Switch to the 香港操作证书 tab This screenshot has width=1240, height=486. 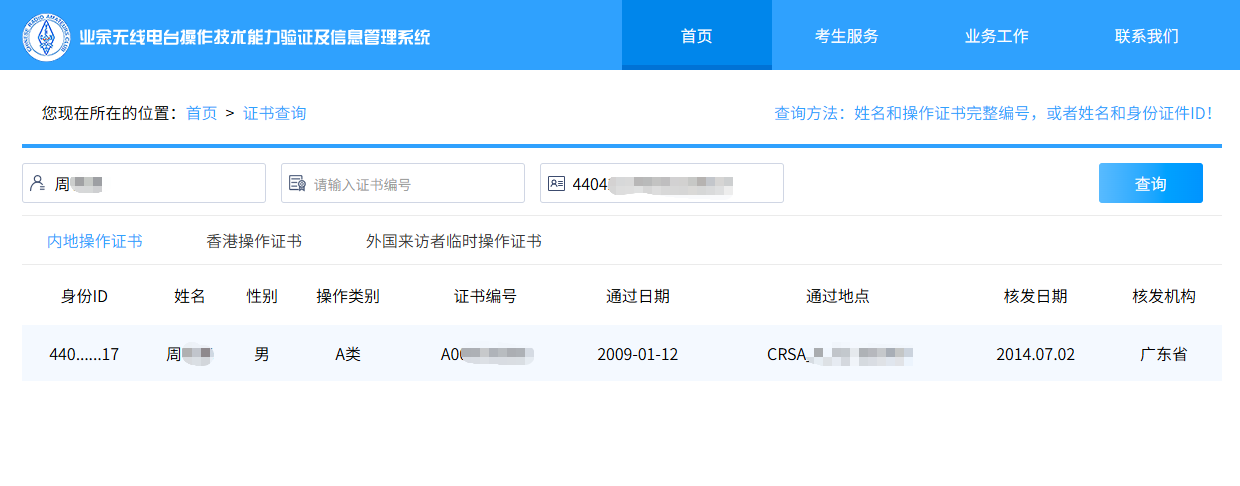tap(254, 241)
